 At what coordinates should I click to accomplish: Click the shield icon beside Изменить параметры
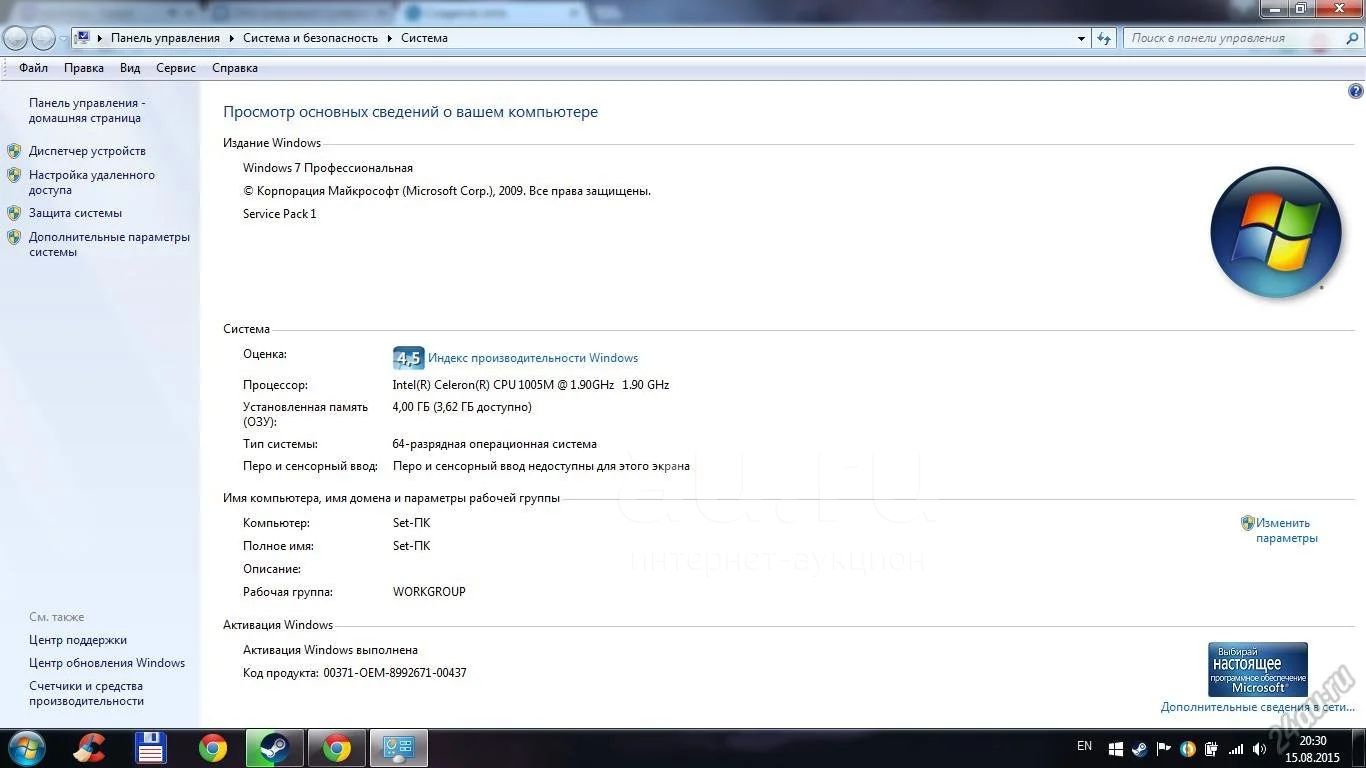pyautogui.click(x=1248, y=523)
